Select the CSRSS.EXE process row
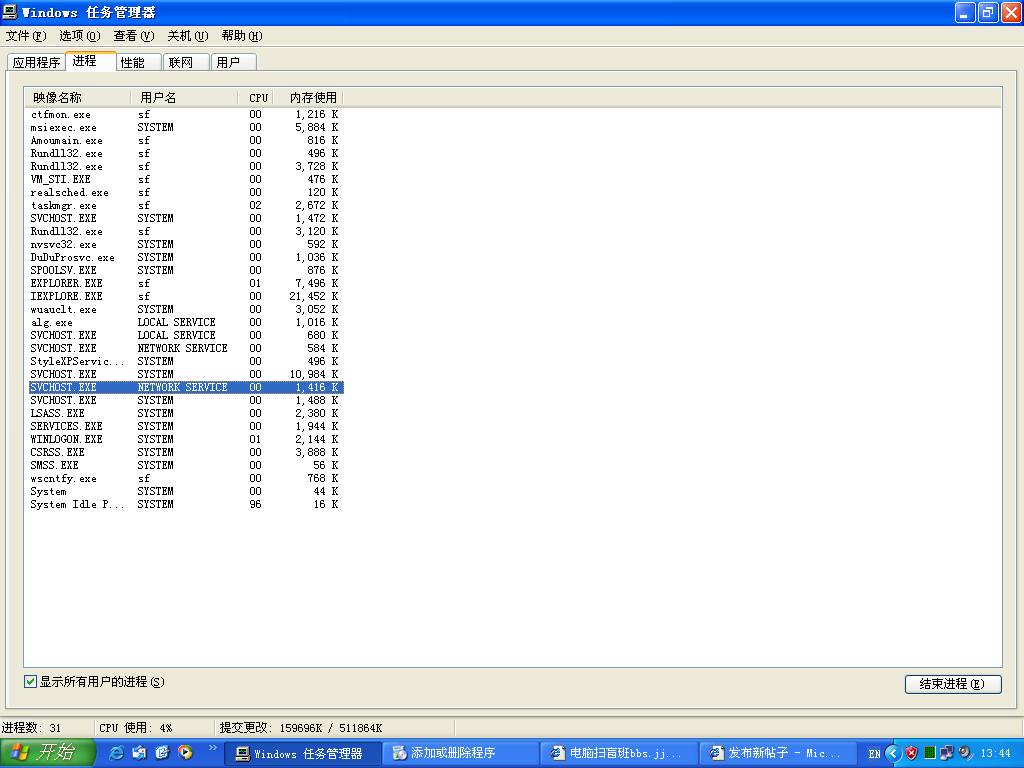This screenshot has height=768, width=1024. (185, 453)
